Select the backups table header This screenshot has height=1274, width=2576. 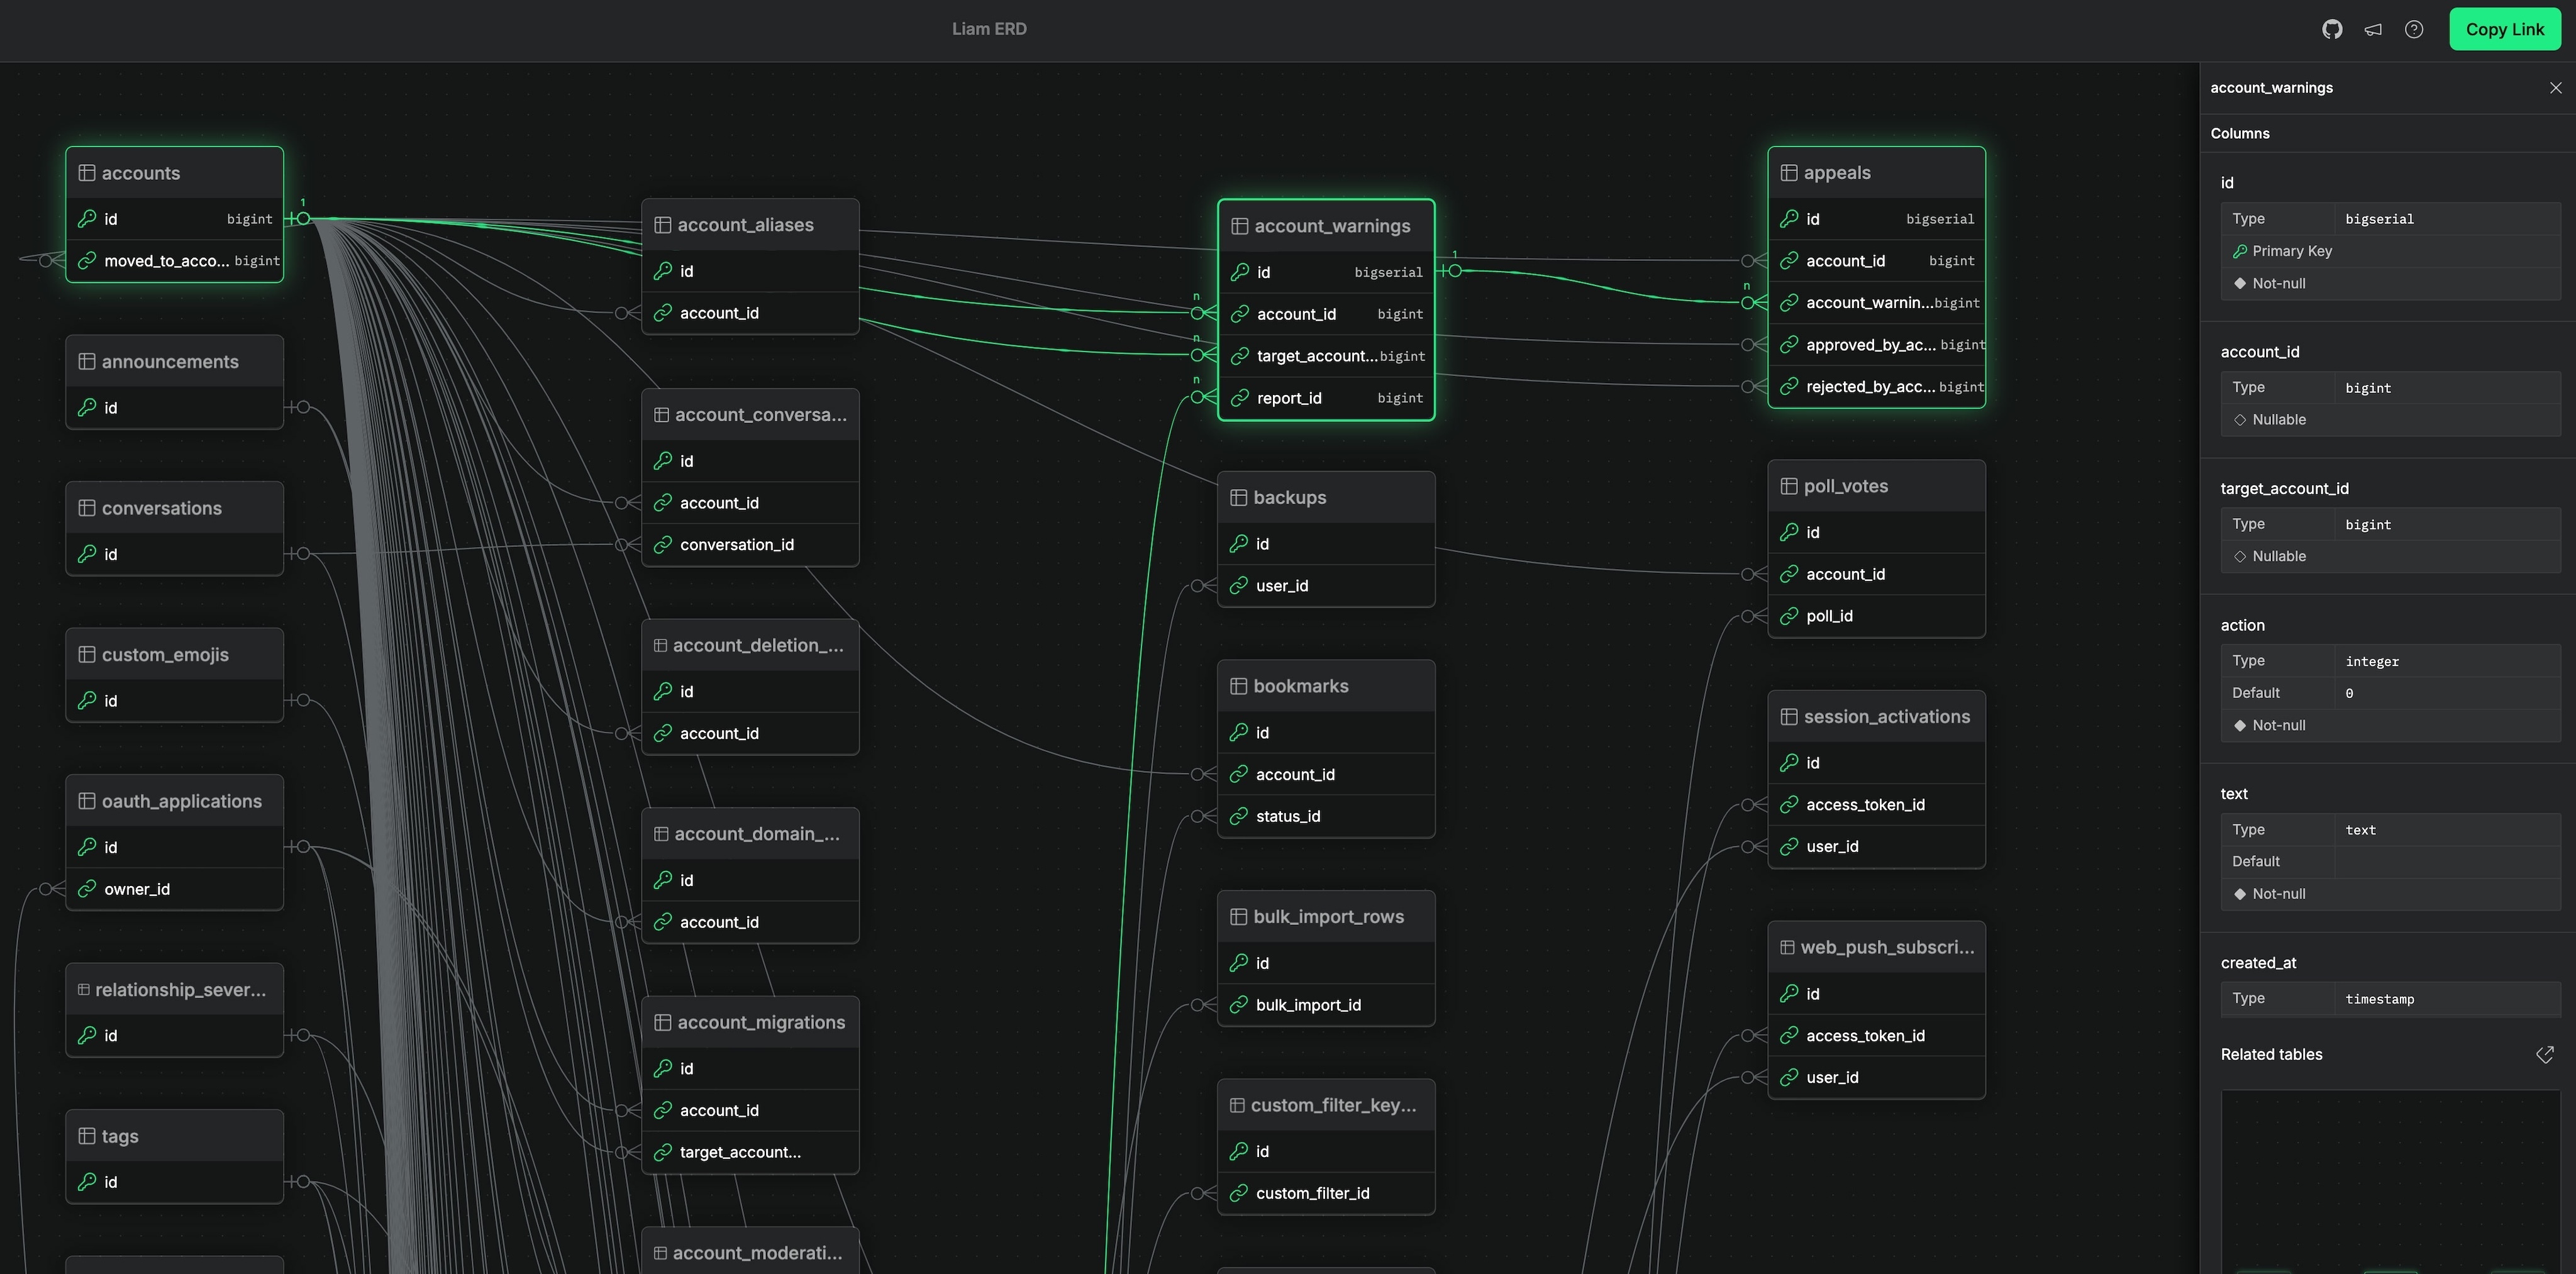pos(1326,497)
